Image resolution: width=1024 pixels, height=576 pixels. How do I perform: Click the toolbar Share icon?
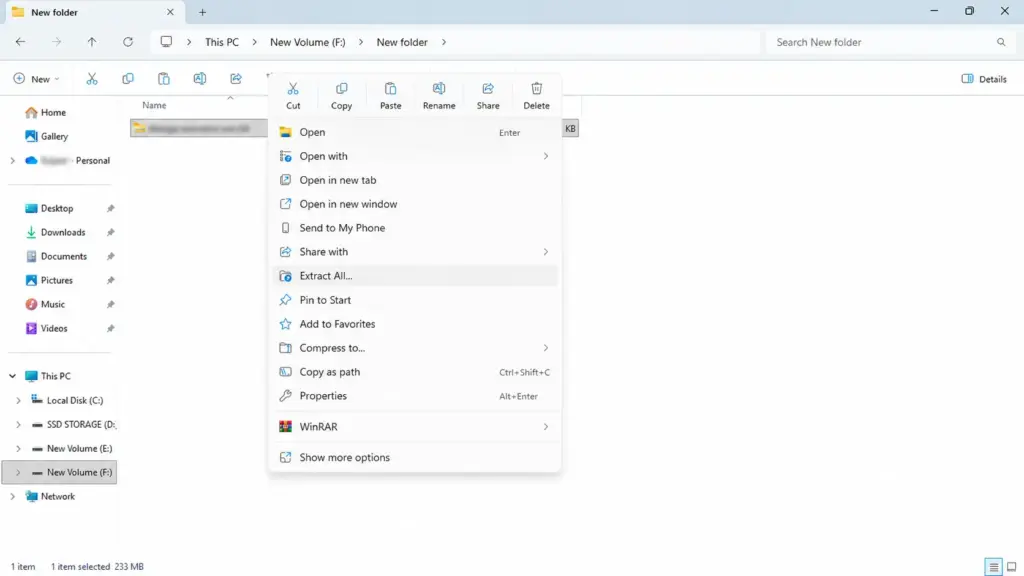(236, 79)
